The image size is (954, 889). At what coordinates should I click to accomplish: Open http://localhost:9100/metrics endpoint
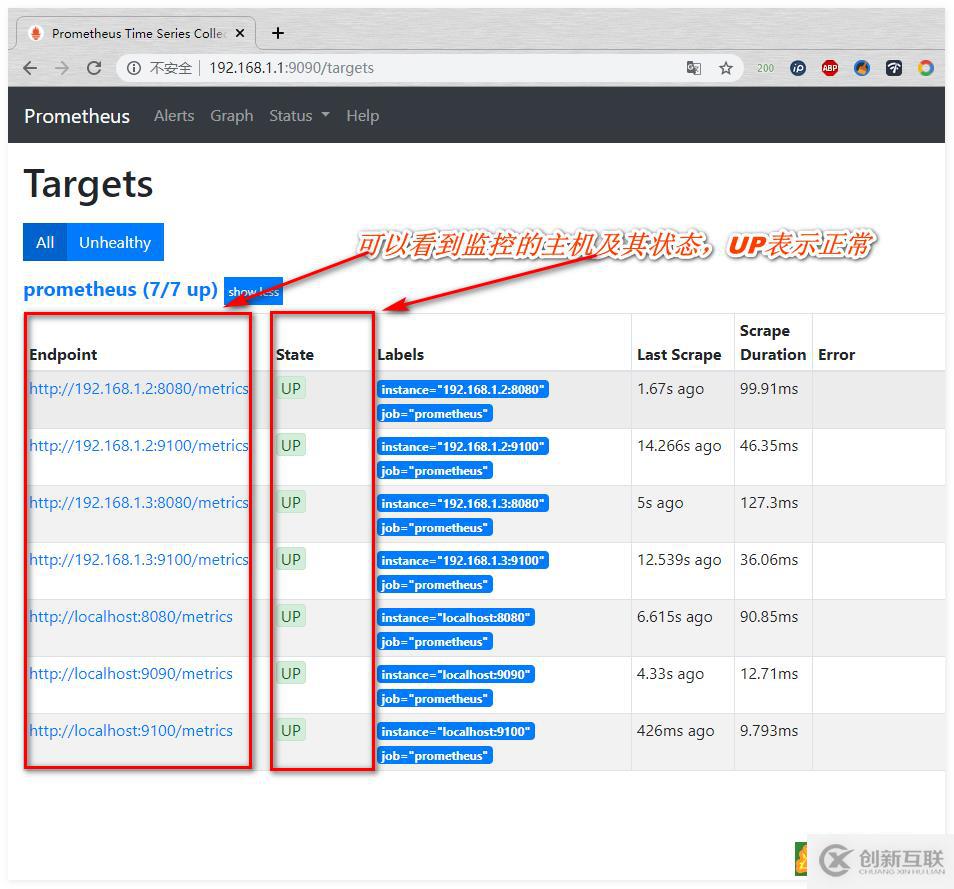[131, 731]
